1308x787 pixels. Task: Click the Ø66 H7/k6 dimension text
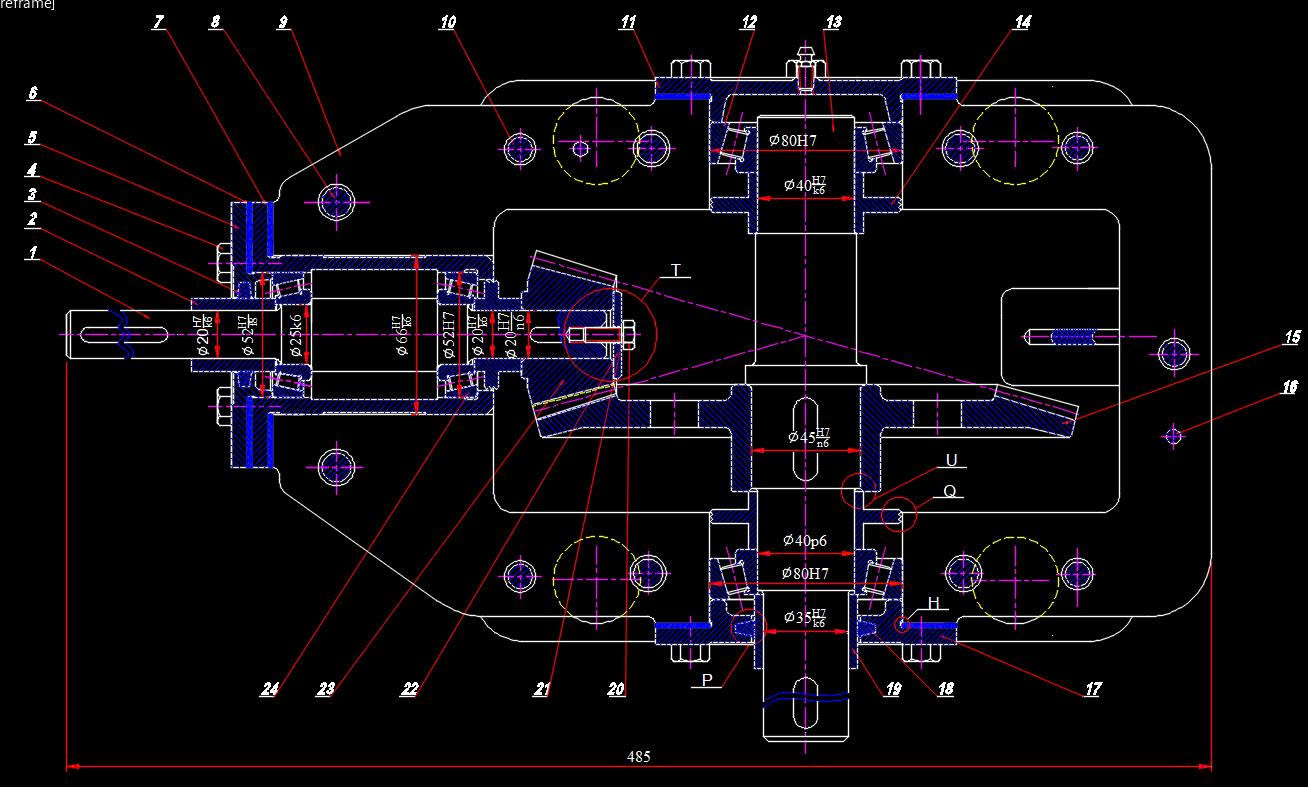tap(401, 333)
